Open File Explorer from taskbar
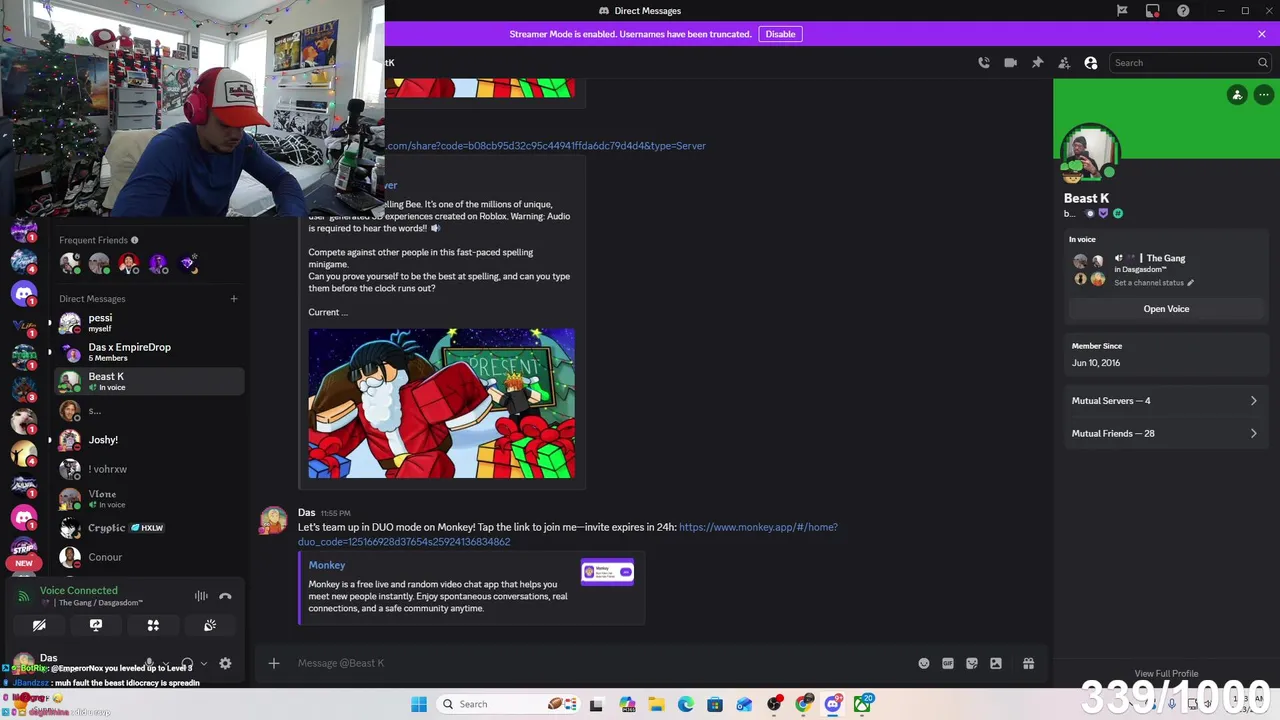The height and width of the screenshot is (720, 1280). coord(656,704)
